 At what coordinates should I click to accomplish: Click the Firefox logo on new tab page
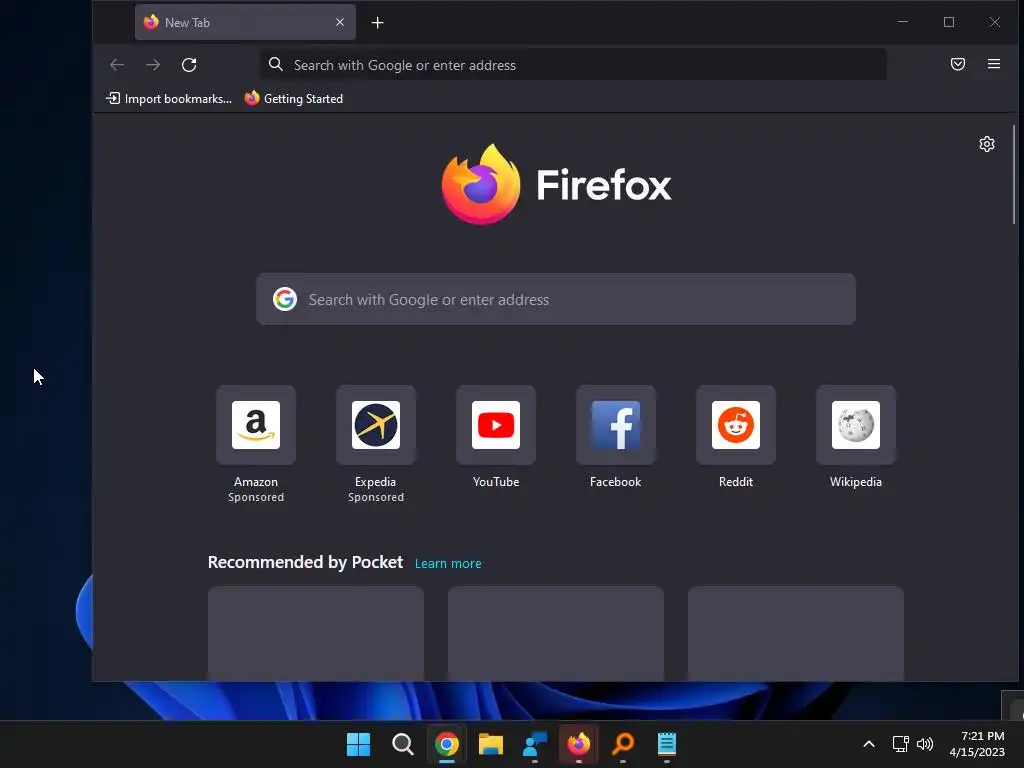pyautogui.click(x=556, y=185)
